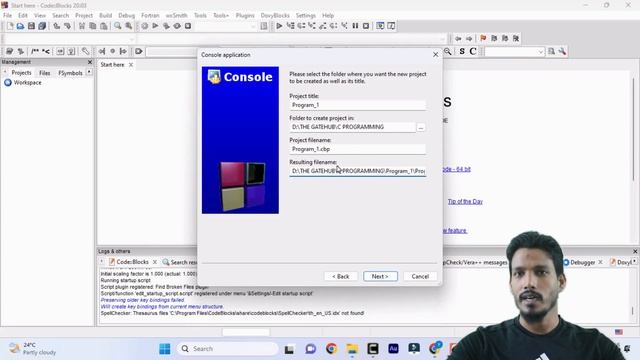Image resolution: width=640 pixels, height=360 pixels.
Task: Click the Cut toolbar icon
Action: click(82, 26)
